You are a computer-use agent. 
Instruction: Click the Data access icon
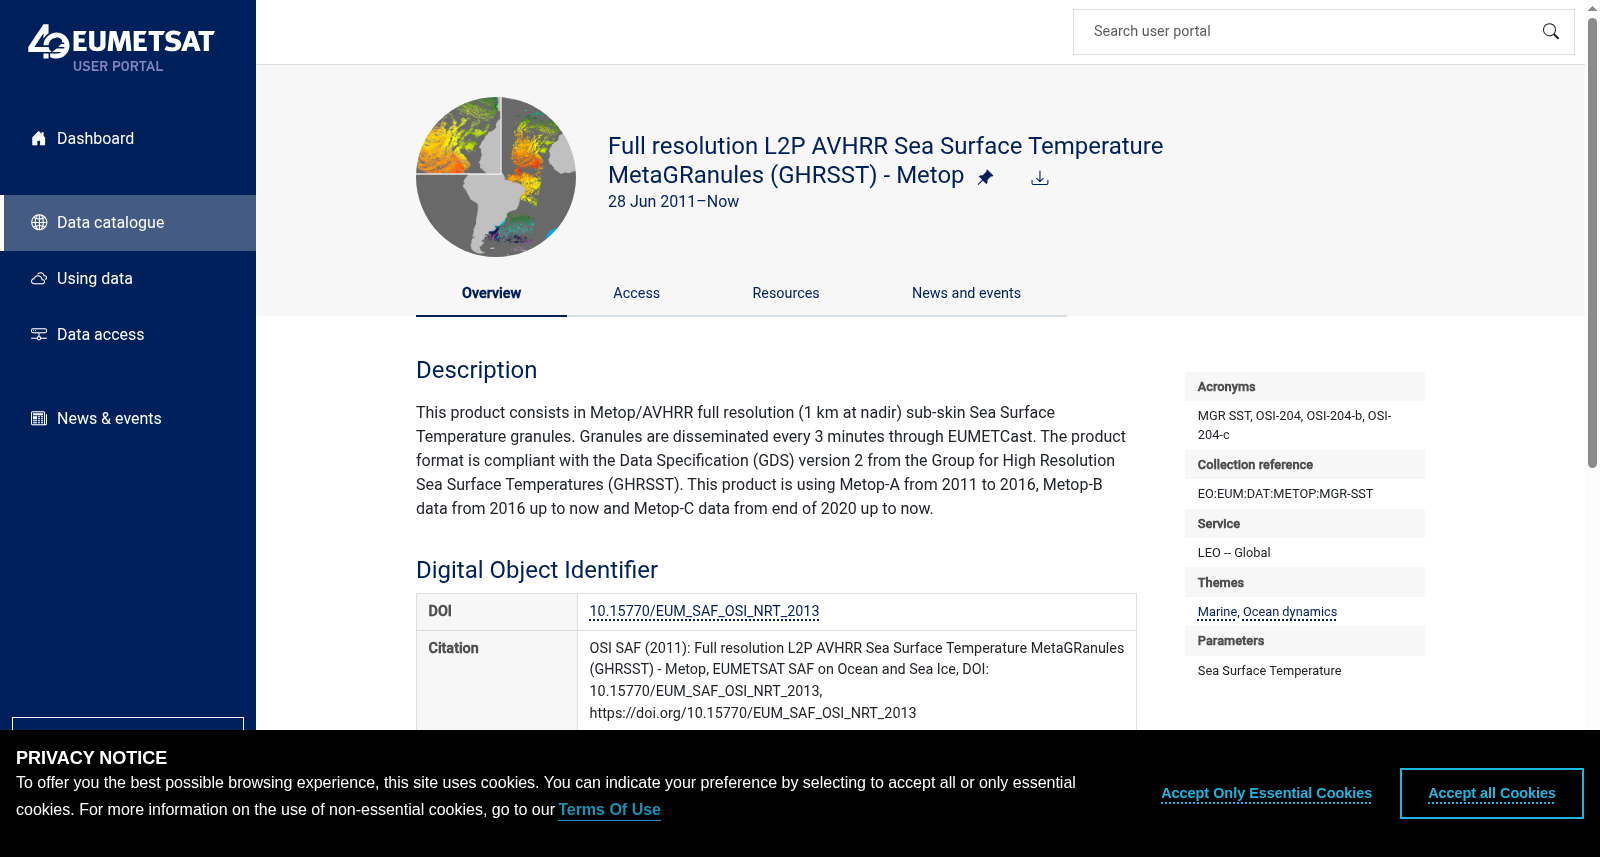(x=39, y=335)
